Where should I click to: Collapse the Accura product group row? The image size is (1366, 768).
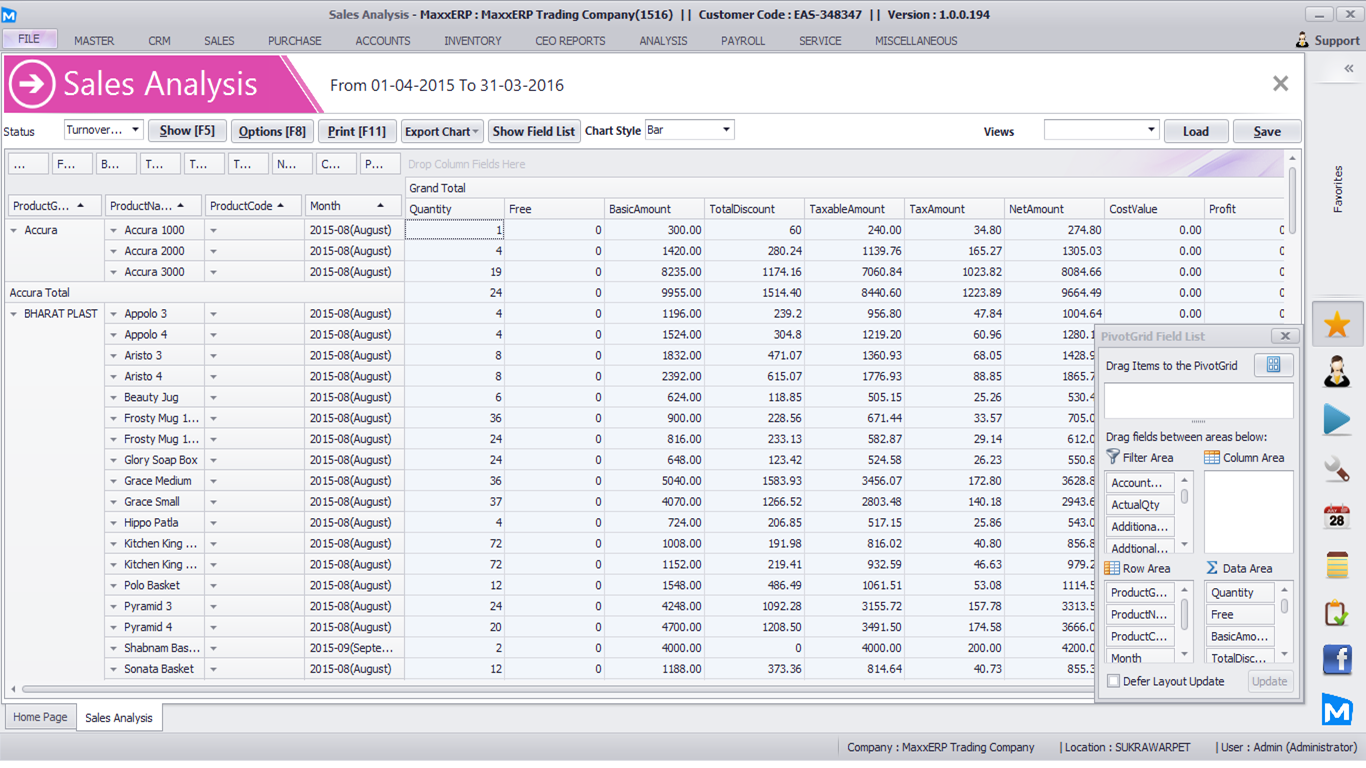[14, 231]
